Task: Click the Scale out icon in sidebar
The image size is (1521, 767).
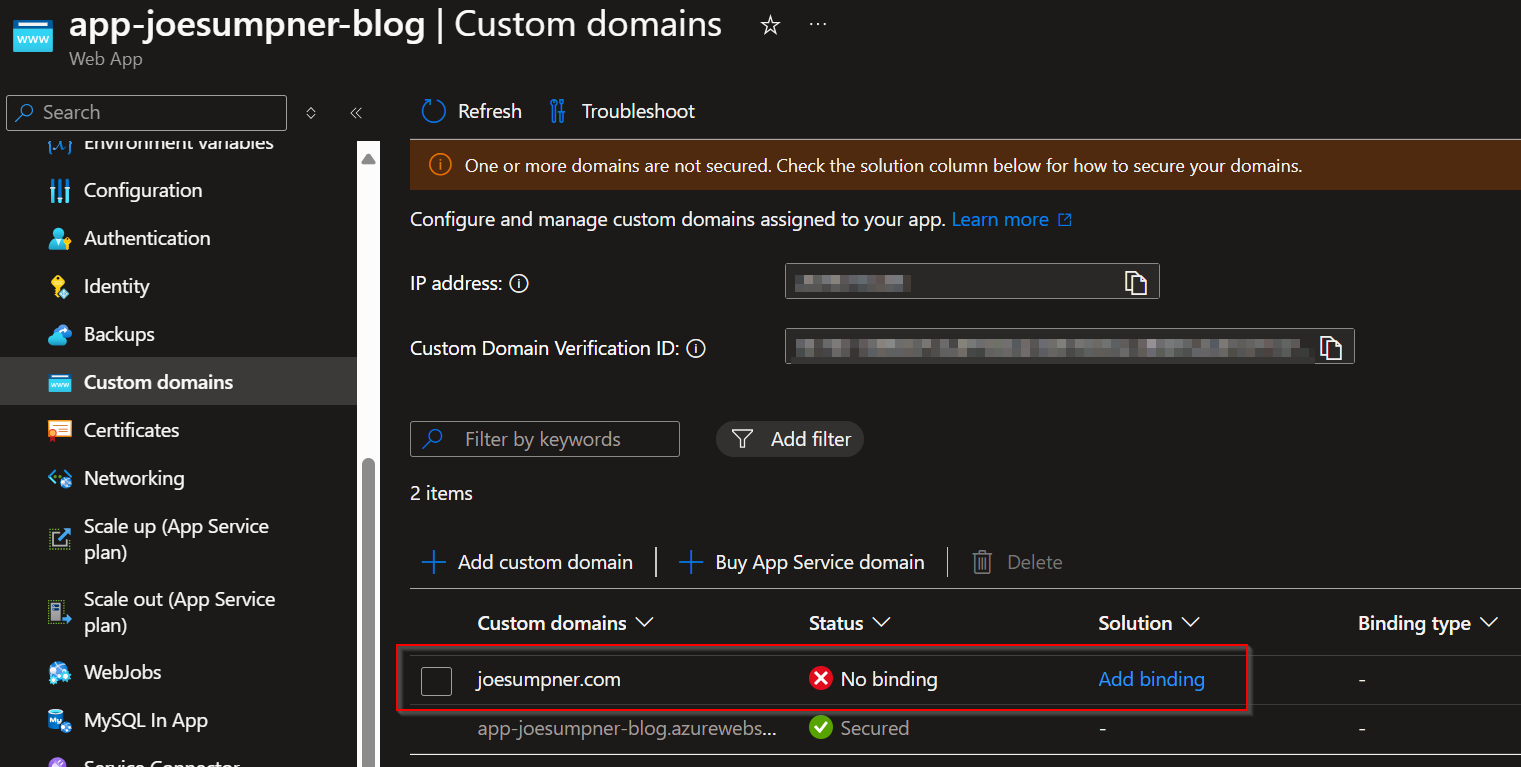Action: pos(60,612)
